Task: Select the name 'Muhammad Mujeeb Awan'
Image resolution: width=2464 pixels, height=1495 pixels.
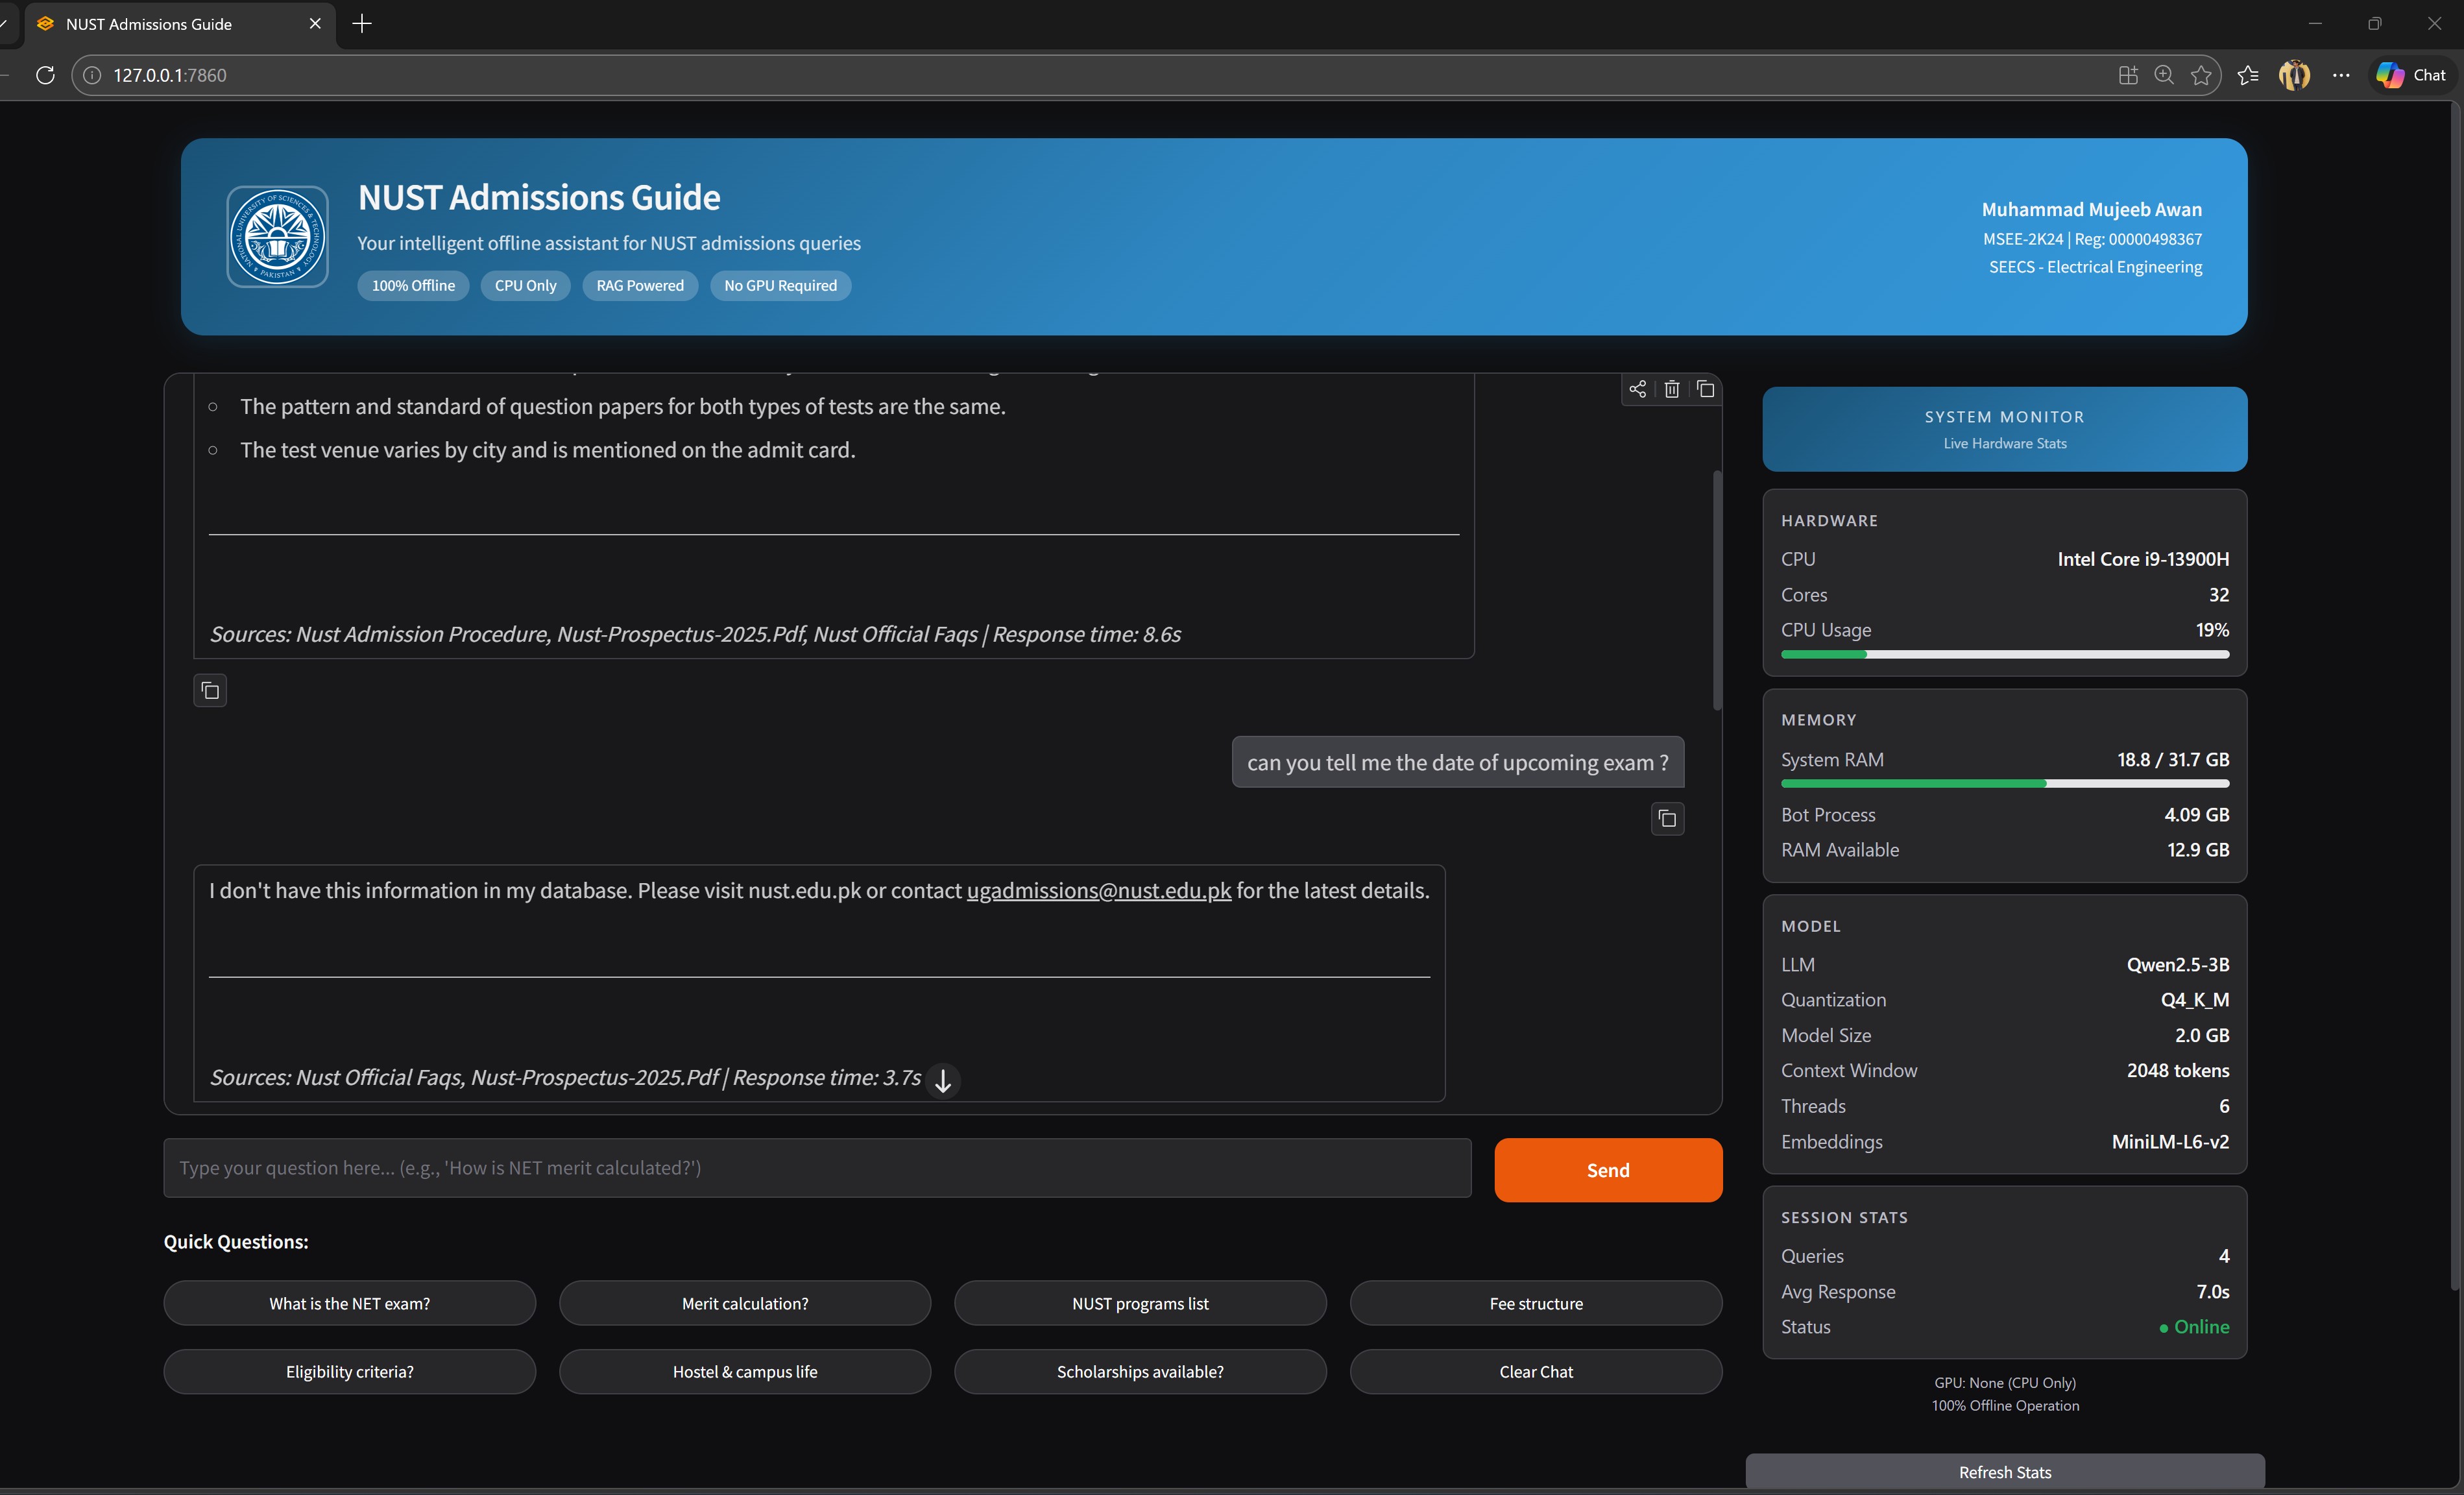Action: [2092, 209]
